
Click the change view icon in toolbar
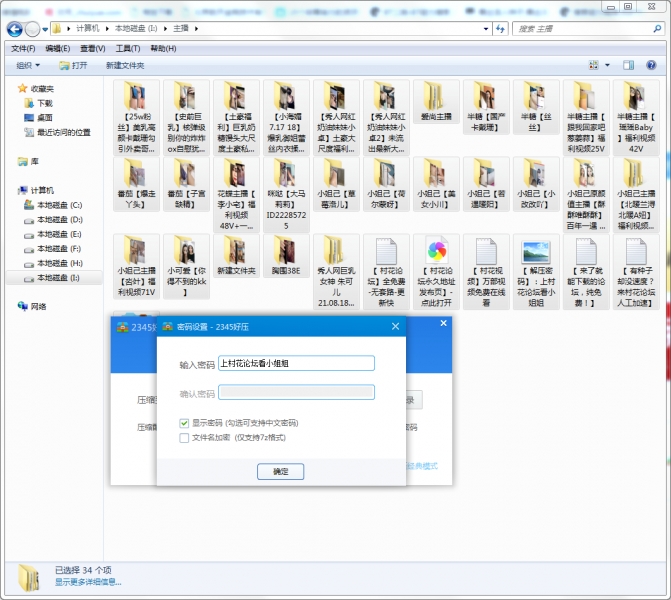(594, 65)
